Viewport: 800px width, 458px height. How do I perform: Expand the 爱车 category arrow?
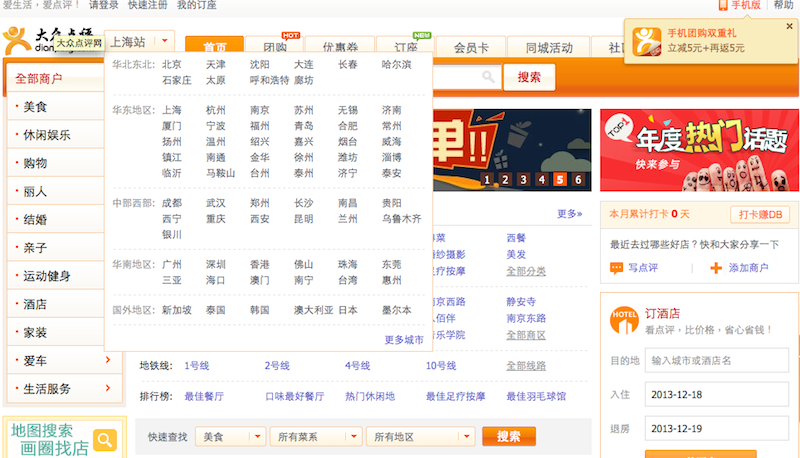(x=108, y=360)
